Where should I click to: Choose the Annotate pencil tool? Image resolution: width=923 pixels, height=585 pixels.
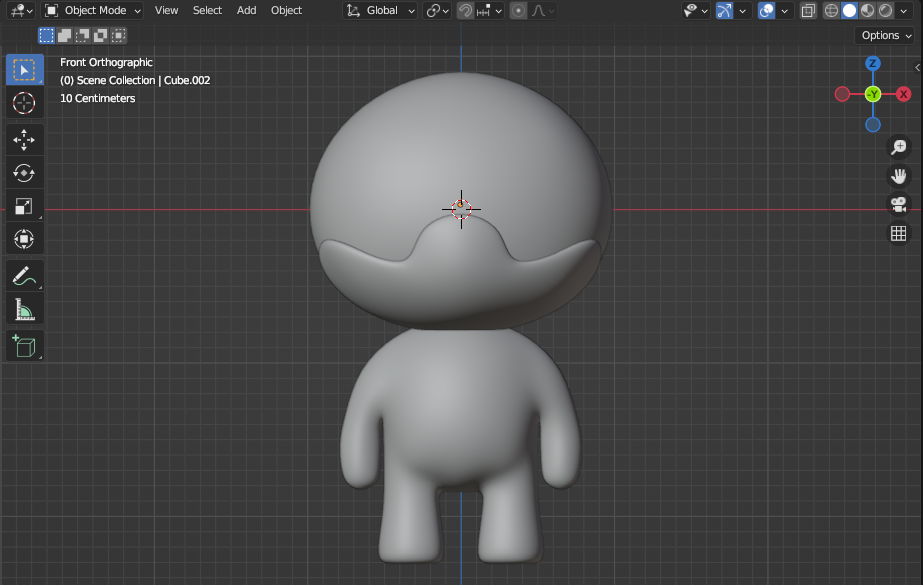click(24, 276)
